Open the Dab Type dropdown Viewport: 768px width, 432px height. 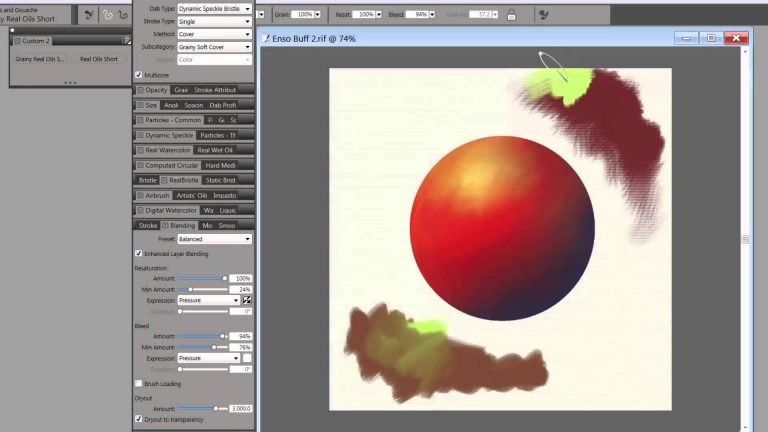point(214,9)
